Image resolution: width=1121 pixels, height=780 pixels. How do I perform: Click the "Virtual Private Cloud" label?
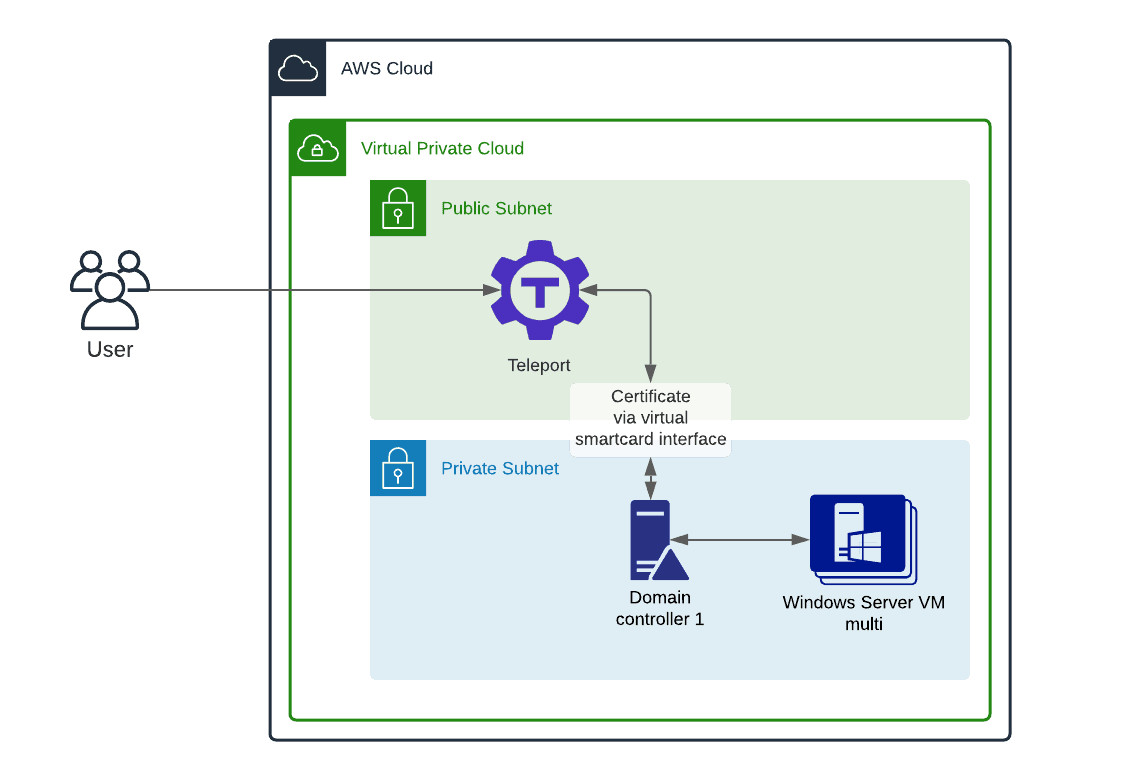[x=442, y=149]
